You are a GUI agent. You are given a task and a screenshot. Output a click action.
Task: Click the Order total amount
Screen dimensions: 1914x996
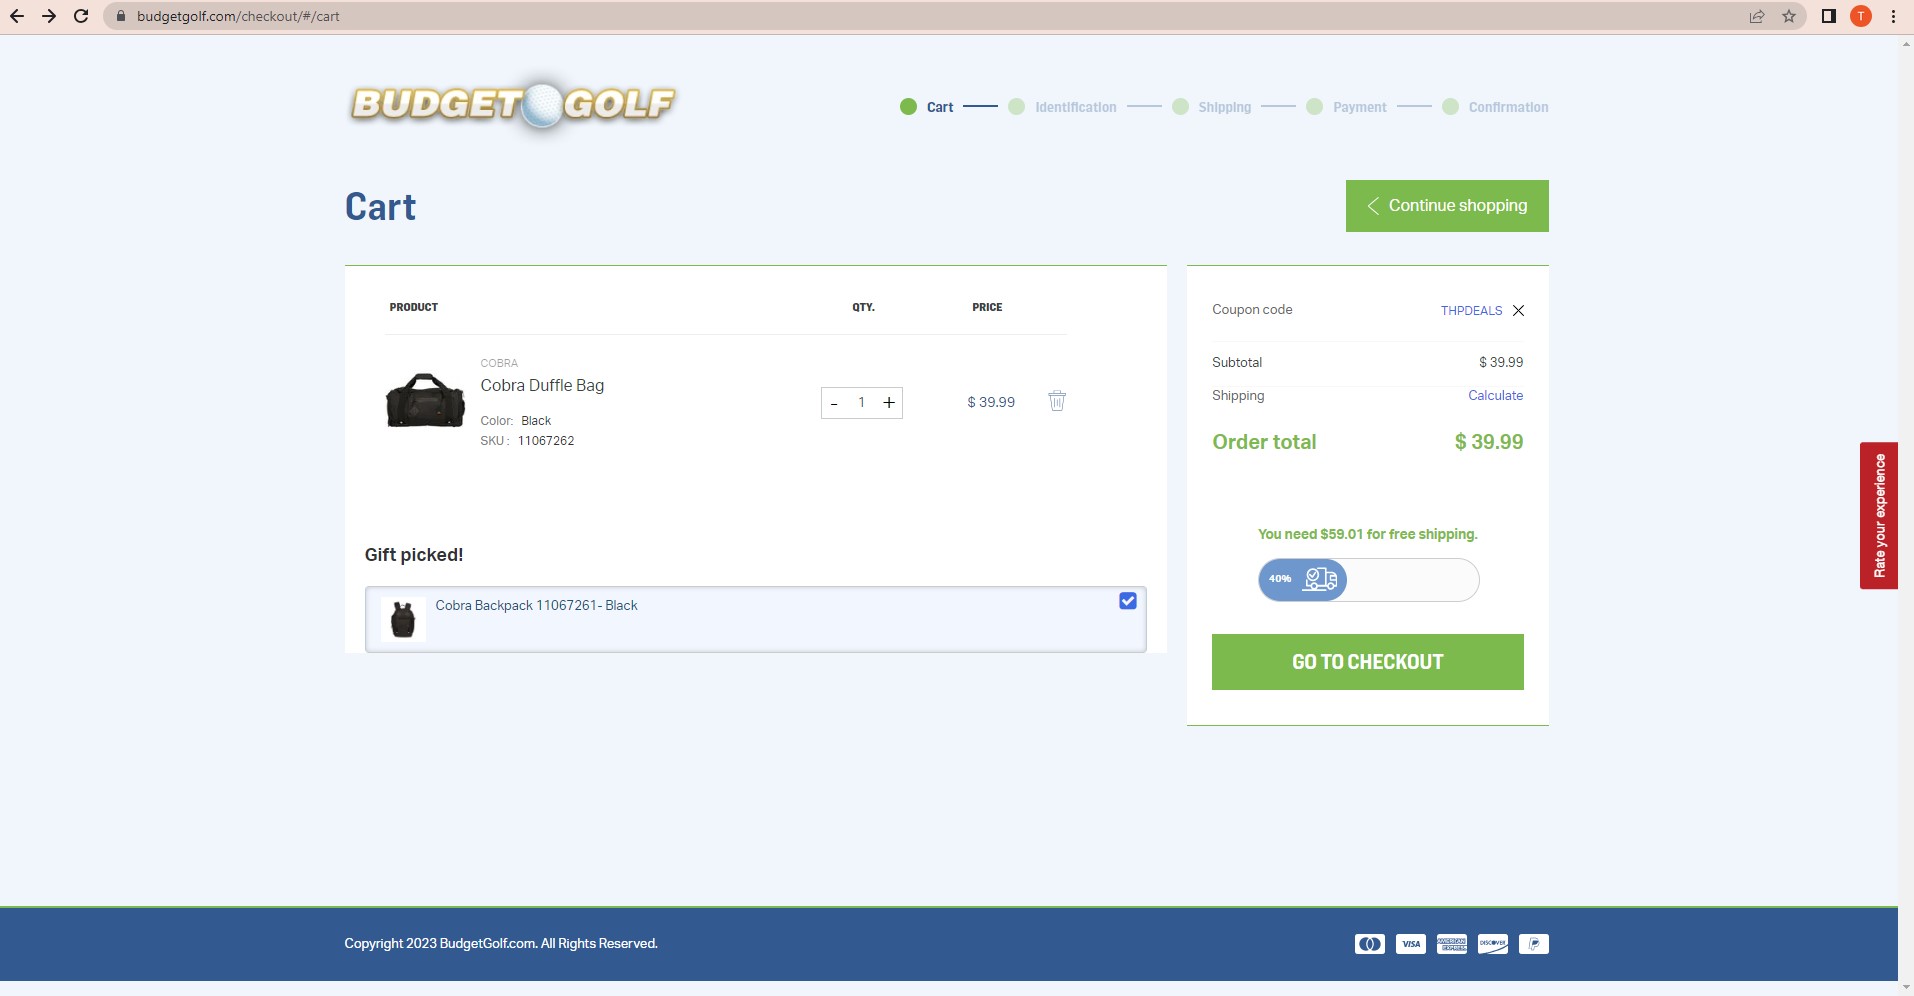pyautogui.click(x=1489, y=442)
